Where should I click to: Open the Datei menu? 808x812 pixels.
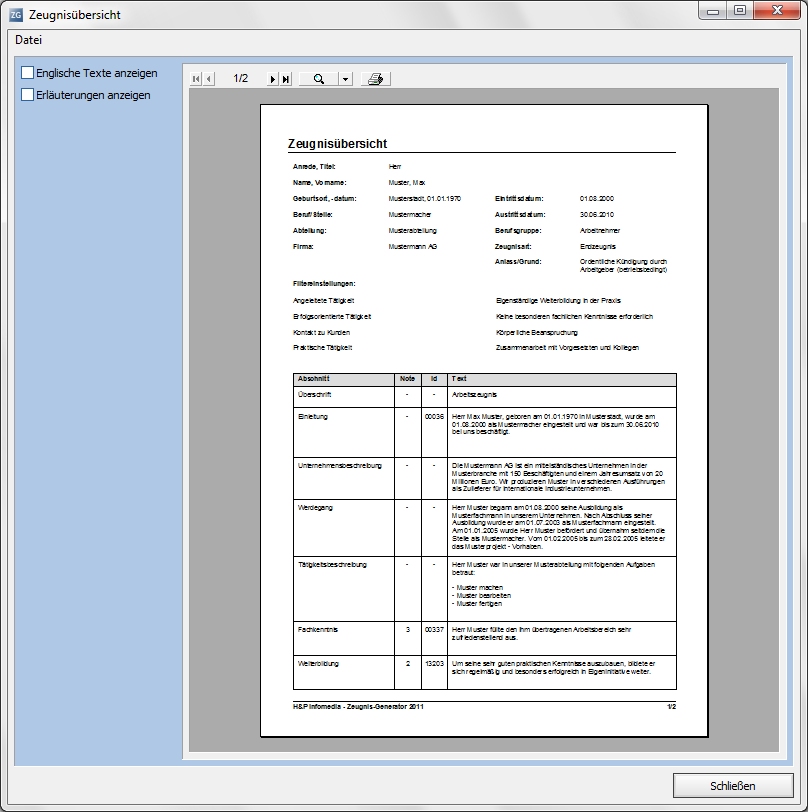point(28,40)
